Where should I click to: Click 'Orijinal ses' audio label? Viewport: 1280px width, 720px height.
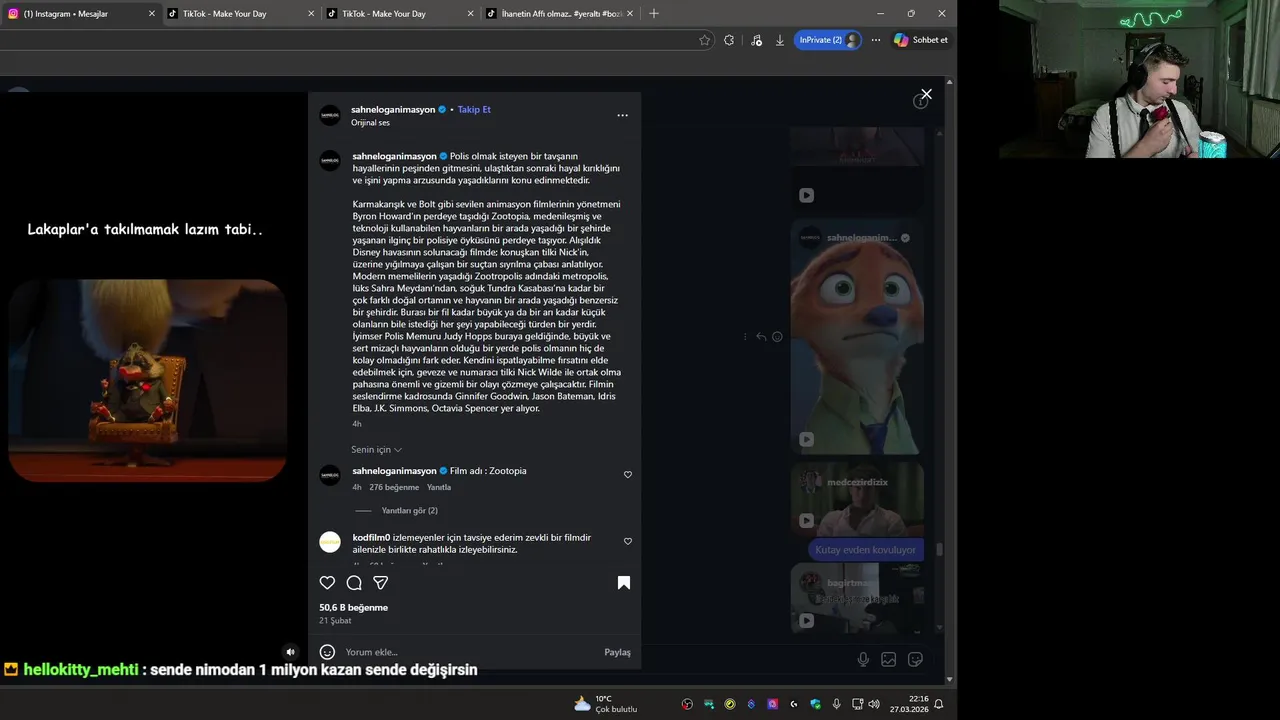point(370,123)
